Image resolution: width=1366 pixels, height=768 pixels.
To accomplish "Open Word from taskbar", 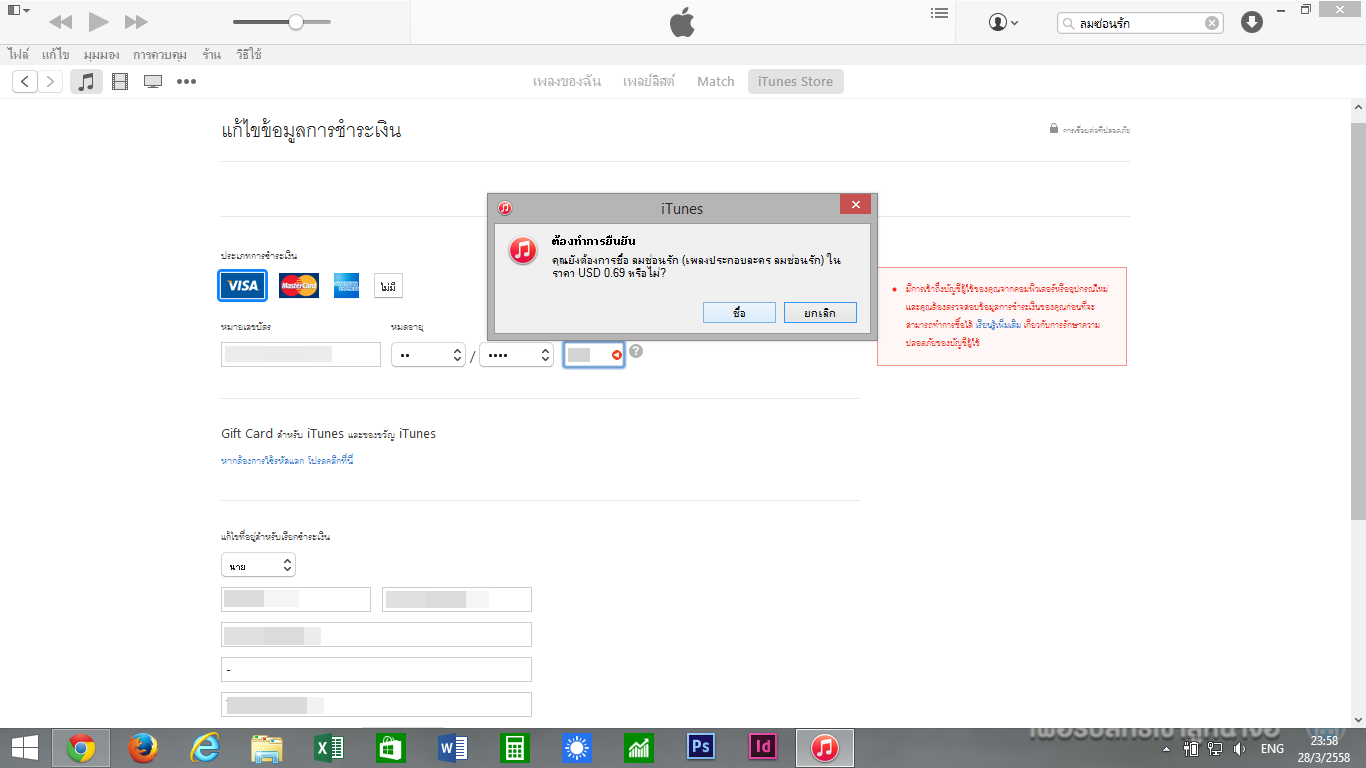I will [452, 747].
